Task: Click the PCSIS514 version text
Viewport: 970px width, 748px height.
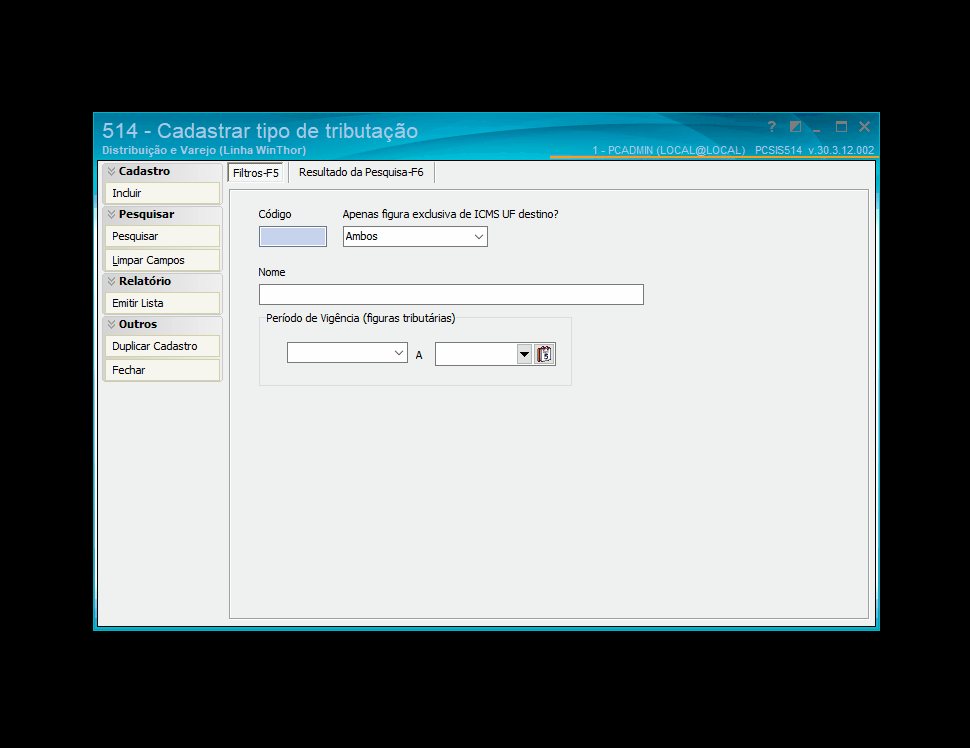Action: (x=814, y=150)
